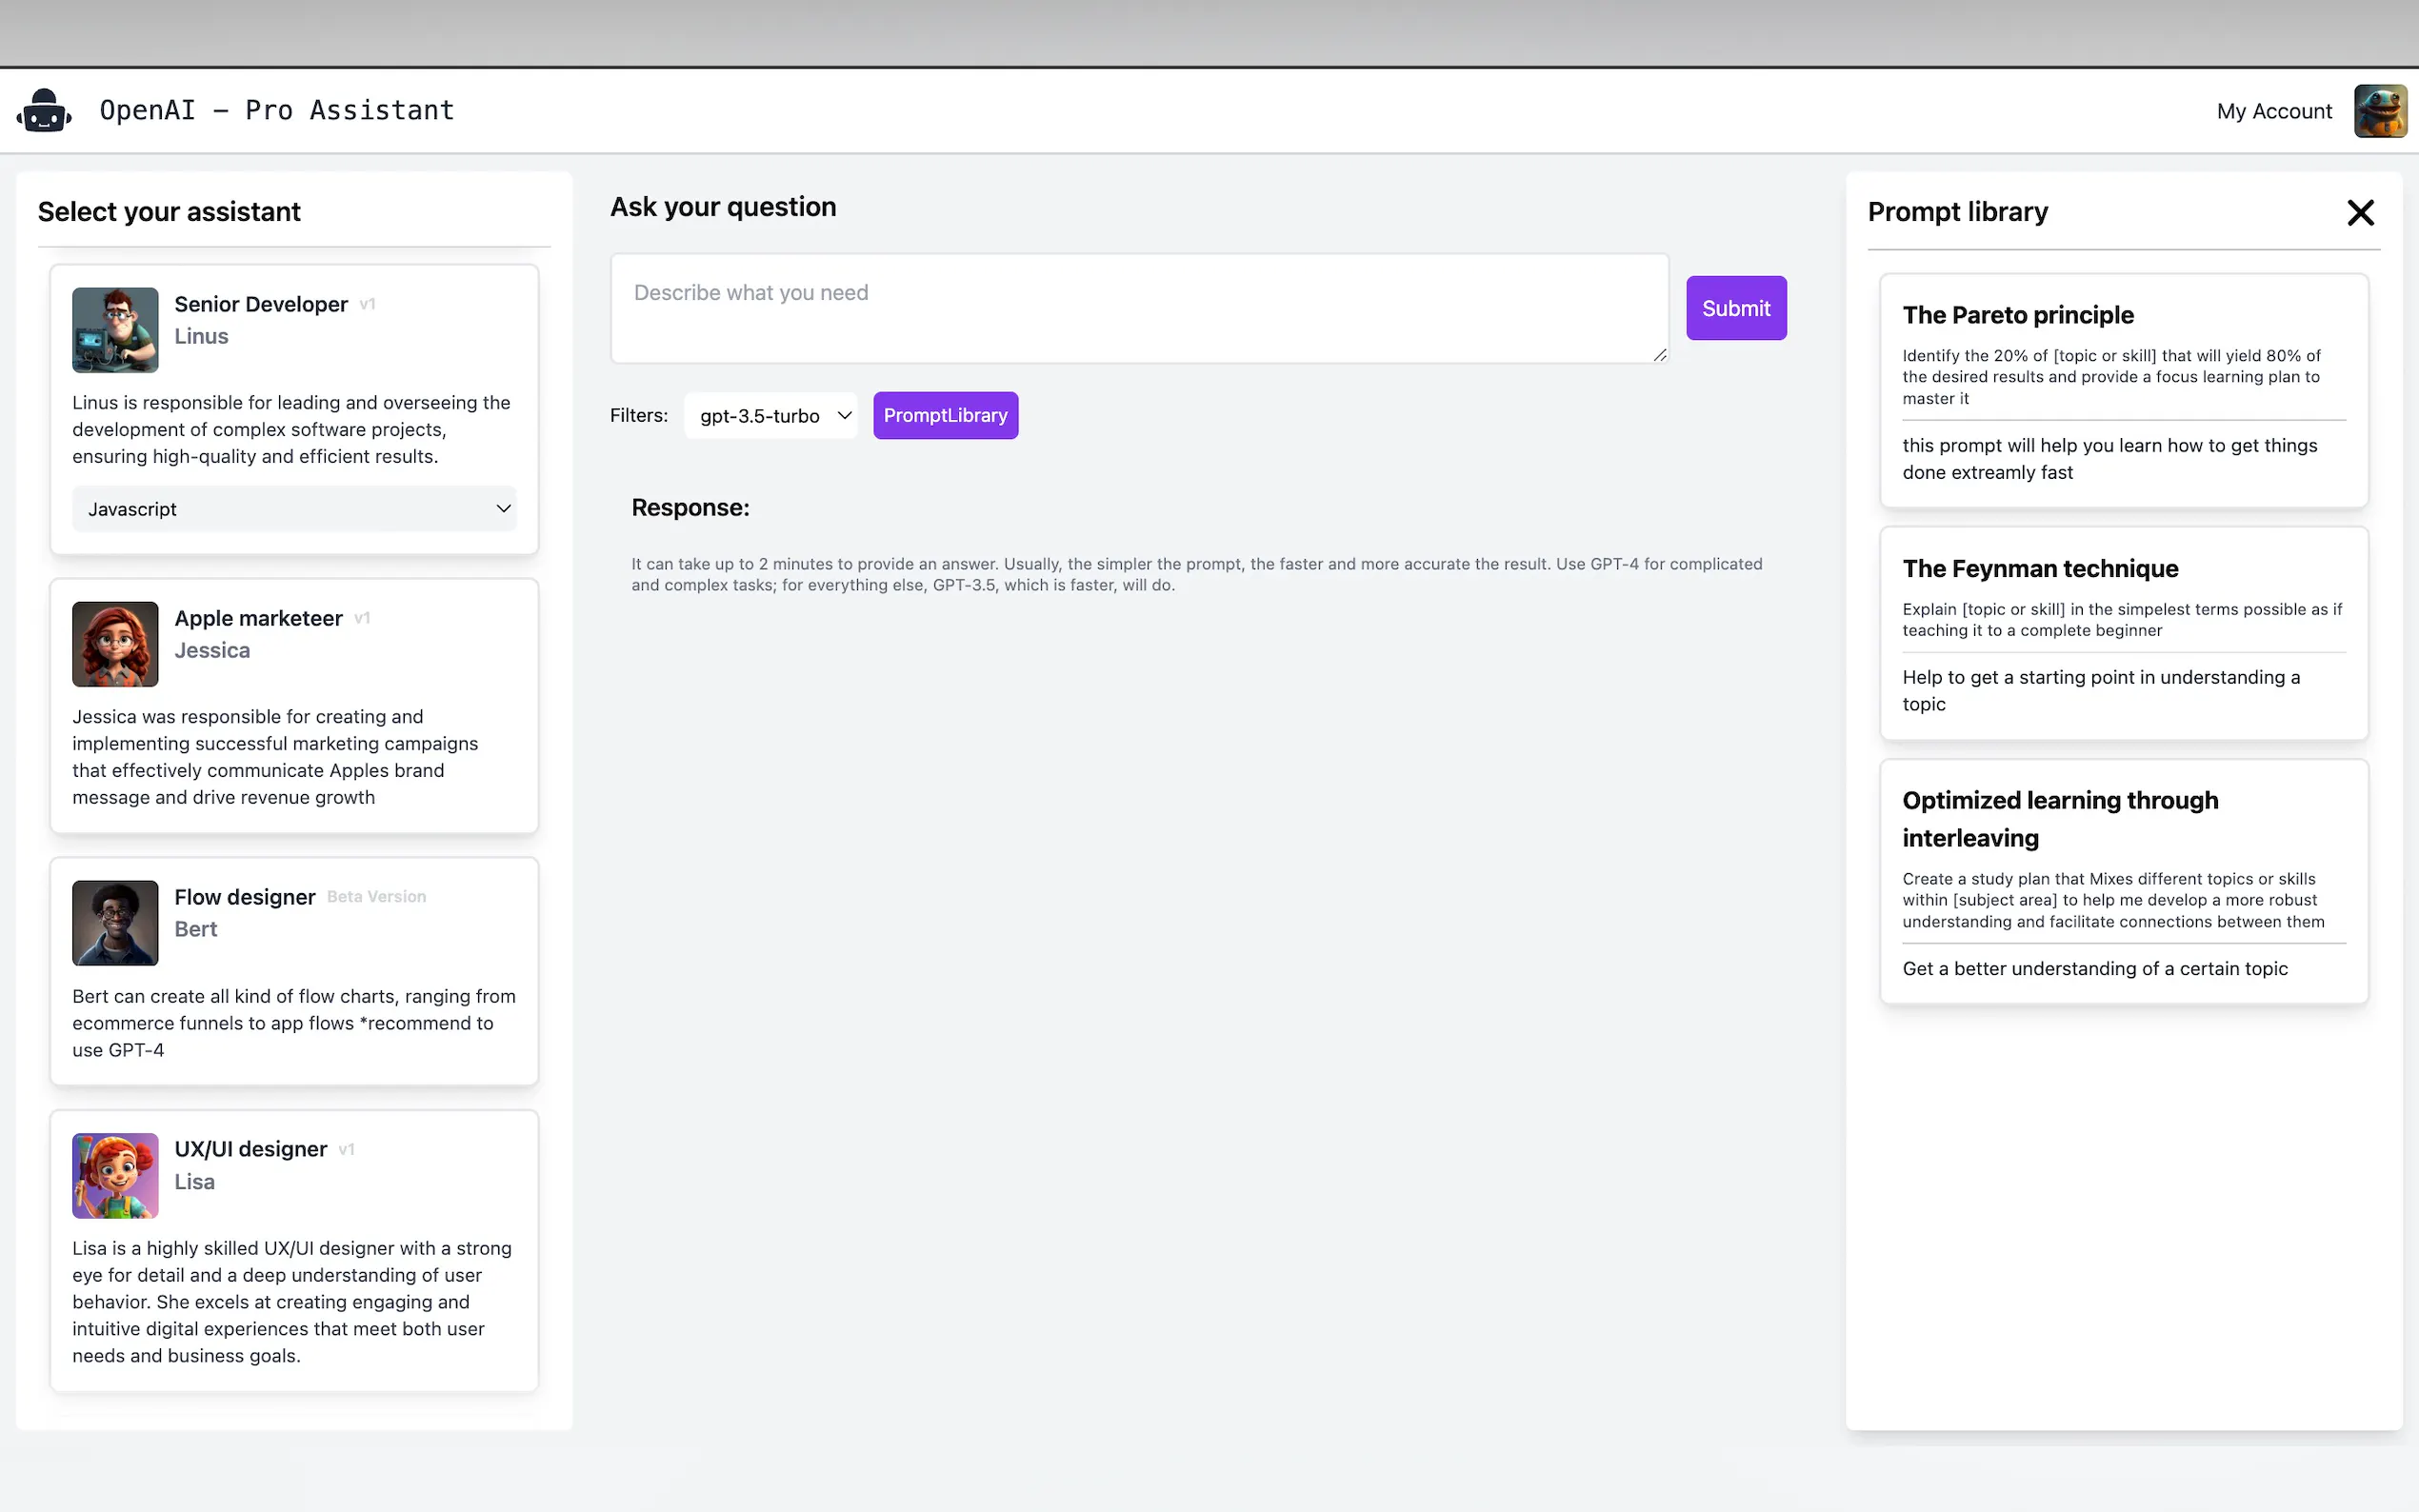Screen dimensions: 2419x1512
Task: Click Lisa's avatar image
Action: pos(115,1175)
